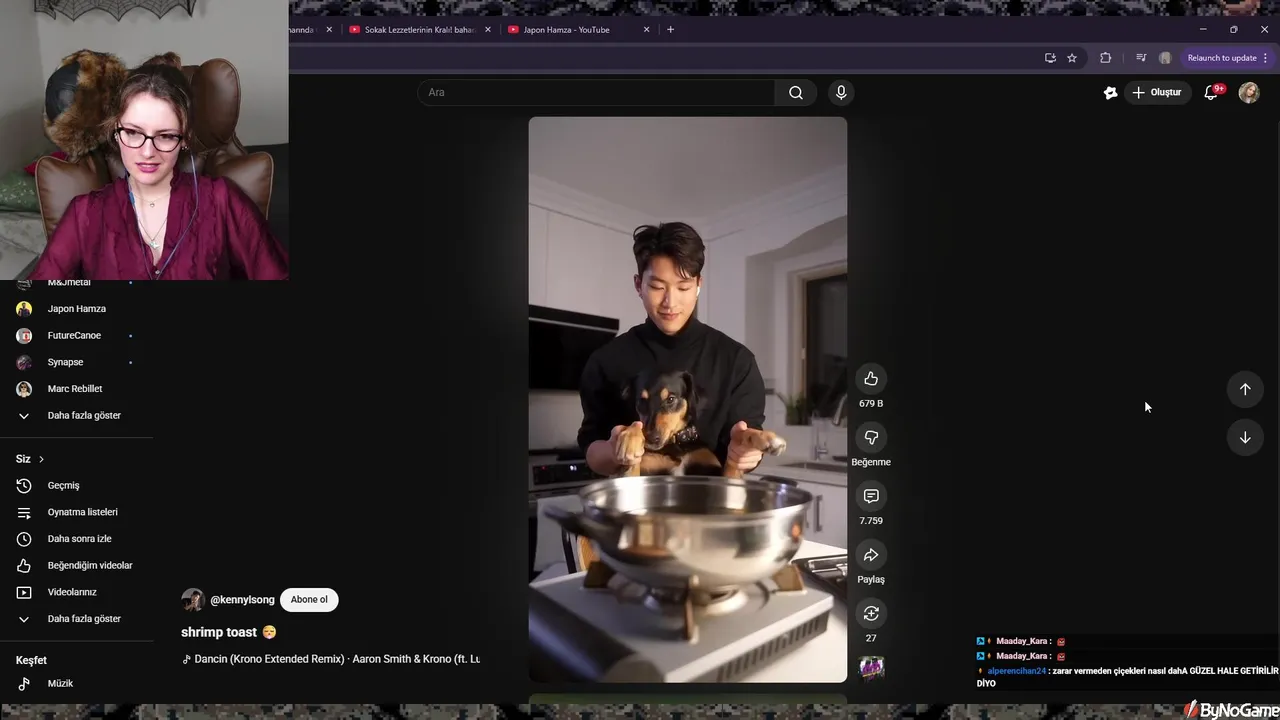Click install app icon in address bar
This screenshot has height=720, width=1280.
pos(1050,58)
